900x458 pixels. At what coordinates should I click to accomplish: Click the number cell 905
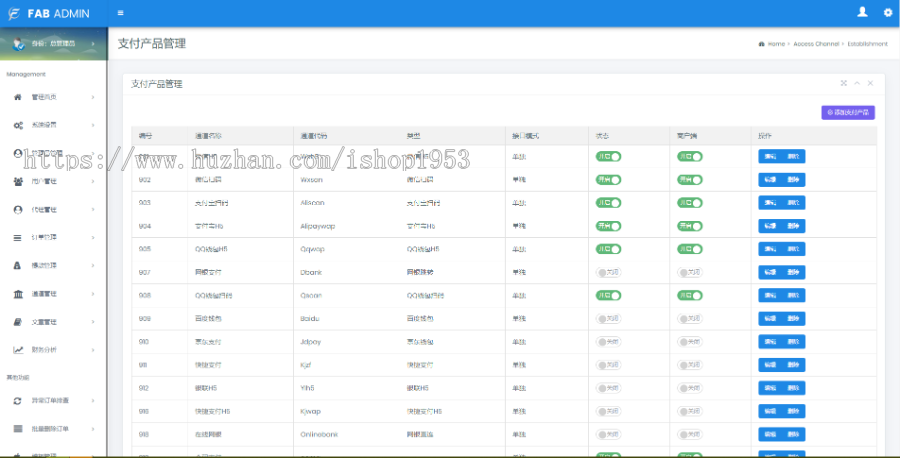[145, 249]
